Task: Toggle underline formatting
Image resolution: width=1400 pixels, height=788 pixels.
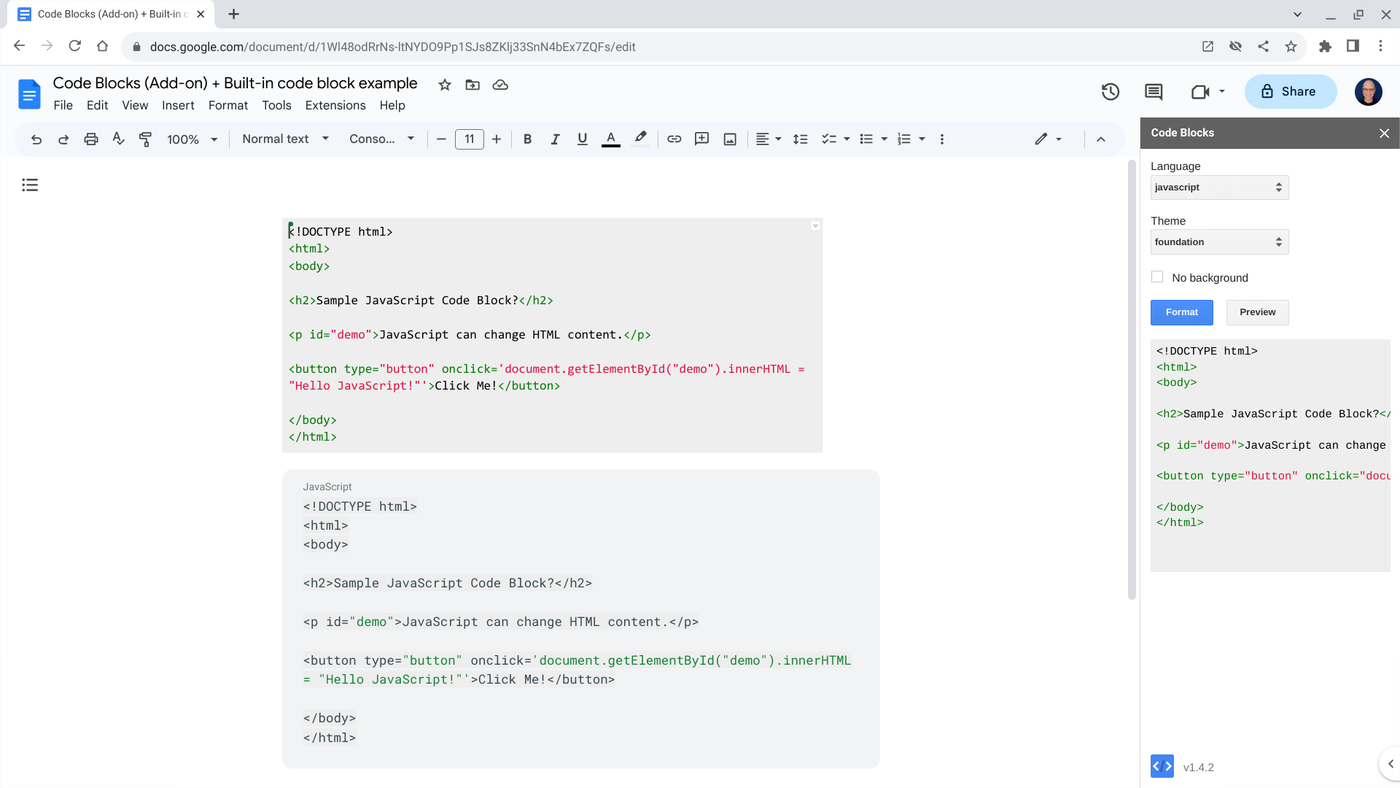Action: tap(582, 139)
